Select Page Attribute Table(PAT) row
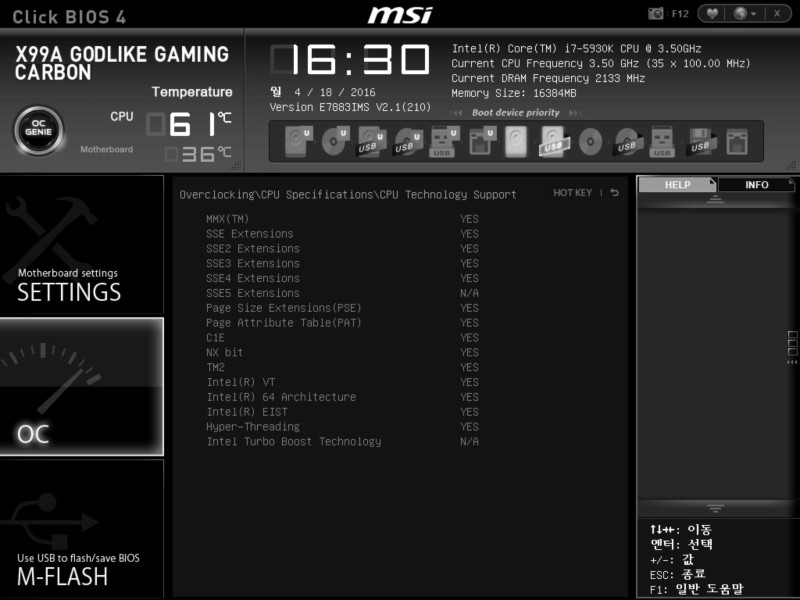This screenshot has height=600, width=800. (x=342, y=322)
